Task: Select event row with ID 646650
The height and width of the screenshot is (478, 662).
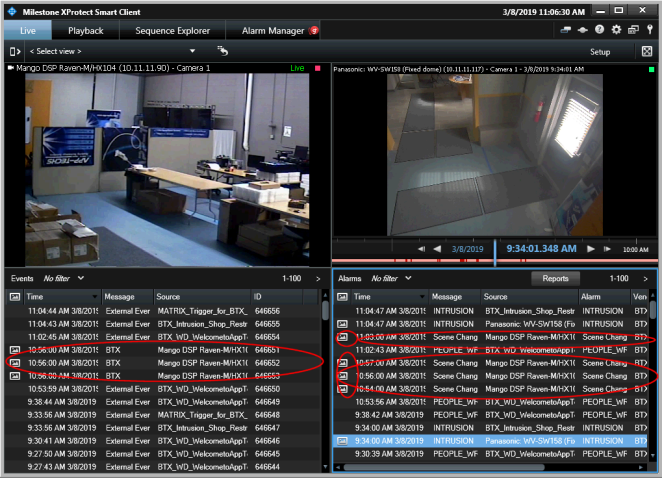Action: [163, 389]
